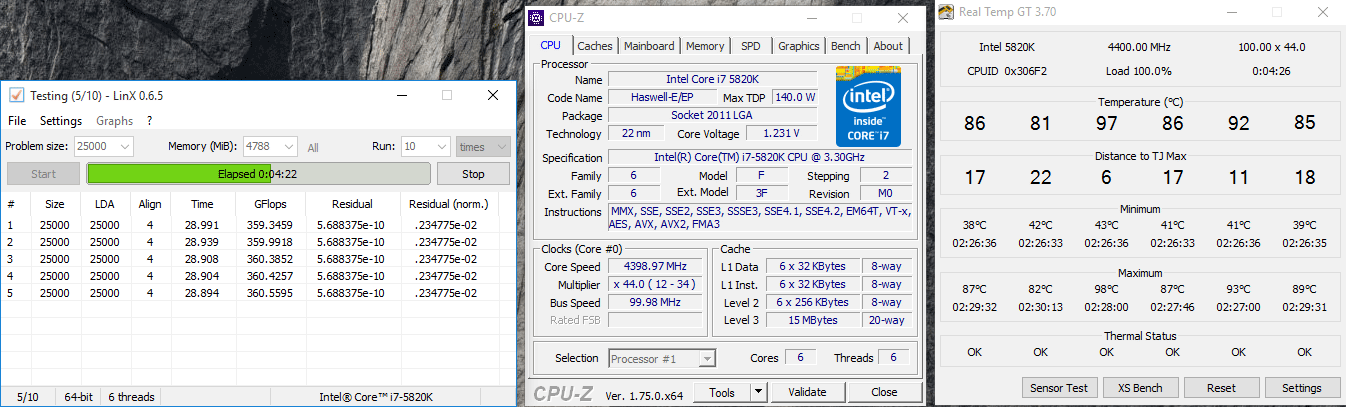
Task: Select GFlops value 360.4257 in row 4
Action: click(269, 276)
